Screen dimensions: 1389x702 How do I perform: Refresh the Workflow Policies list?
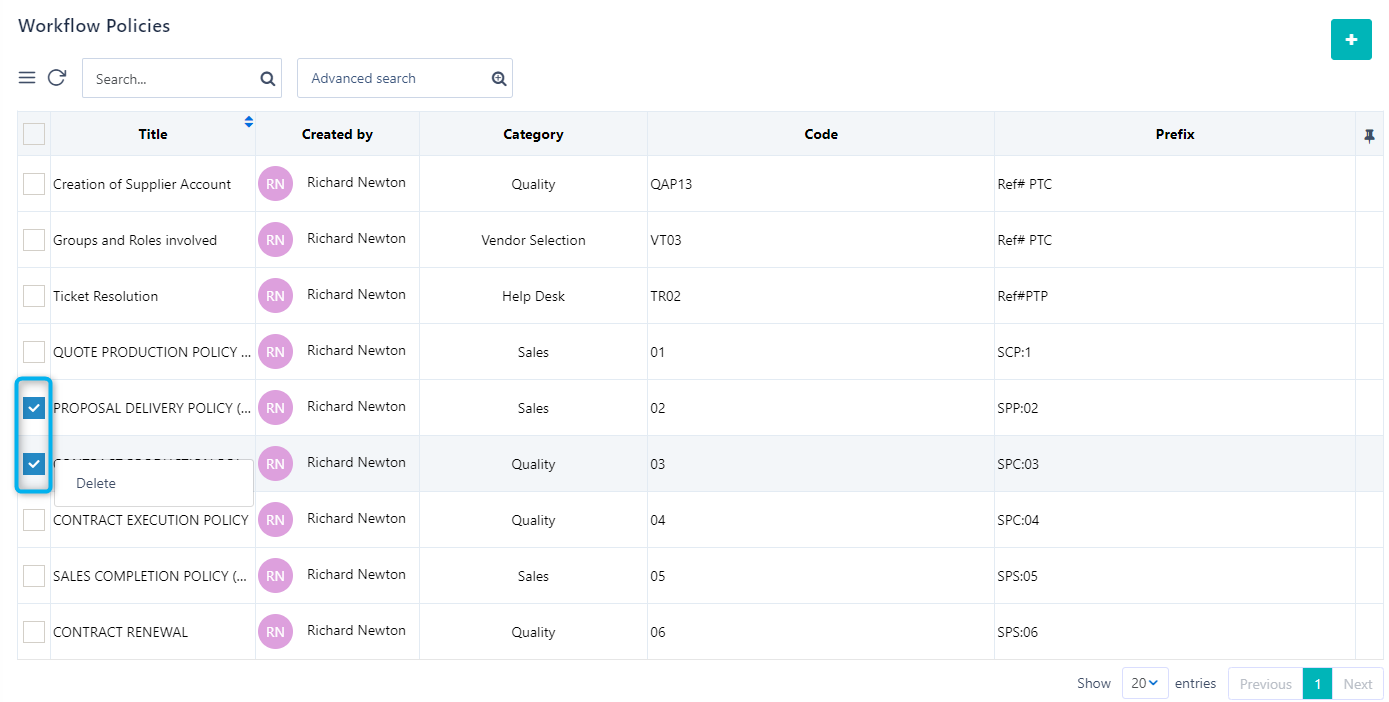pyautogui.click(x=57, y=77)
